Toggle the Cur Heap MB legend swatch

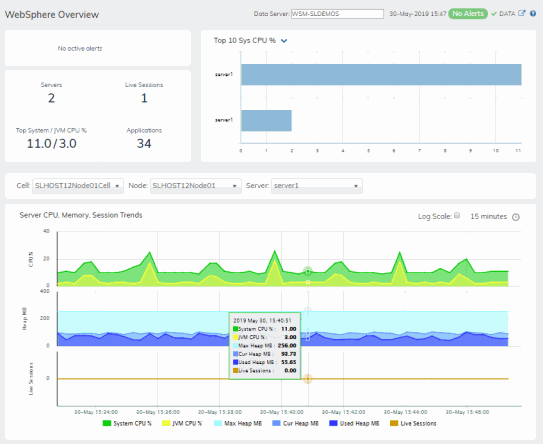point(277,423)
